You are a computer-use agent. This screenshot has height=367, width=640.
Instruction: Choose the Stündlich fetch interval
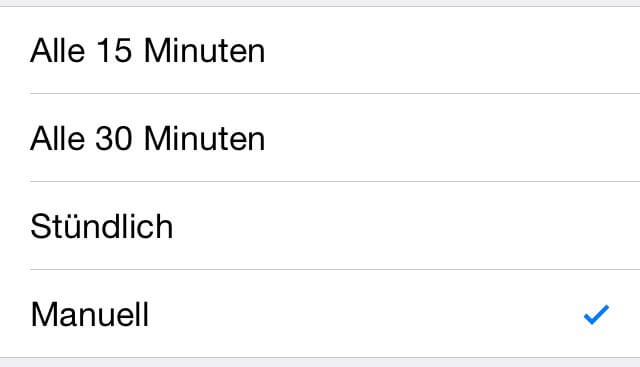point(320,226)
